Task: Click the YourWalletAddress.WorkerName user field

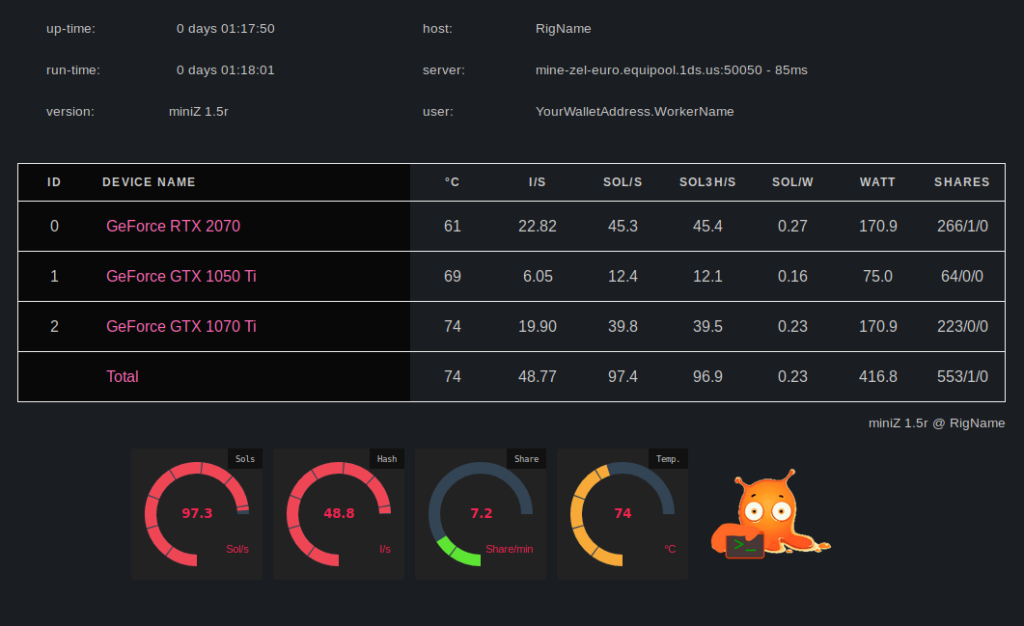Action: [x=634, y=111]
